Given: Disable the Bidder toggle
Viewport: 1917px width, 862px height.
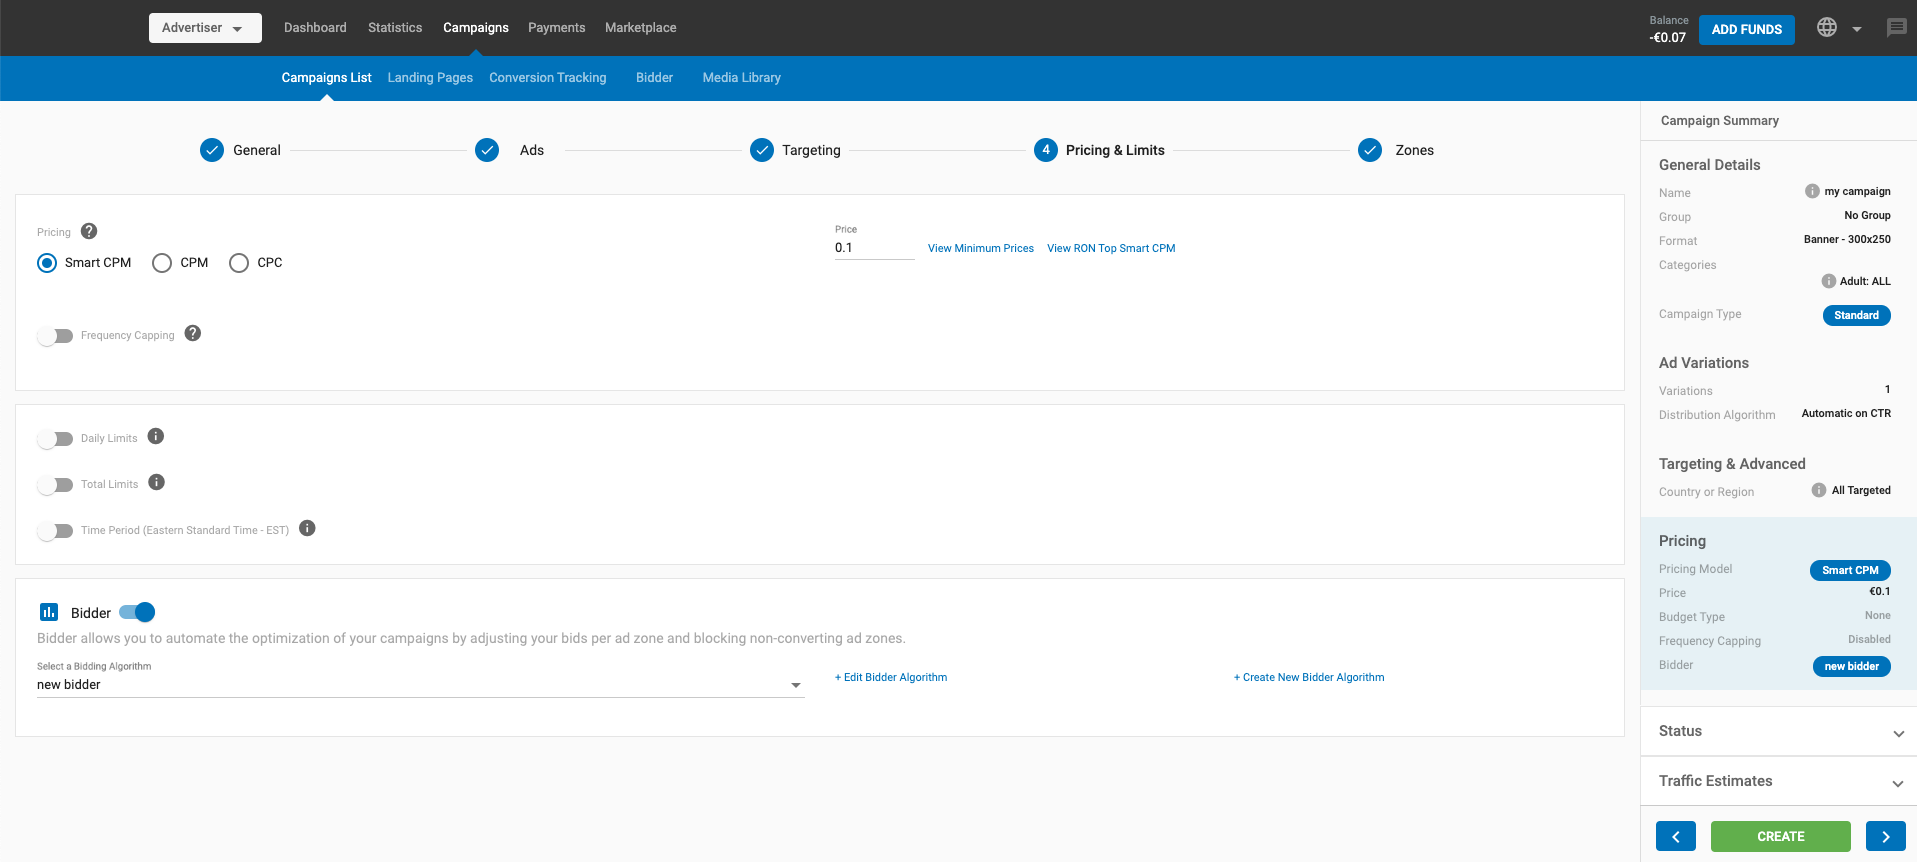Looking at the screenshot, I should [x=137, y=612].
